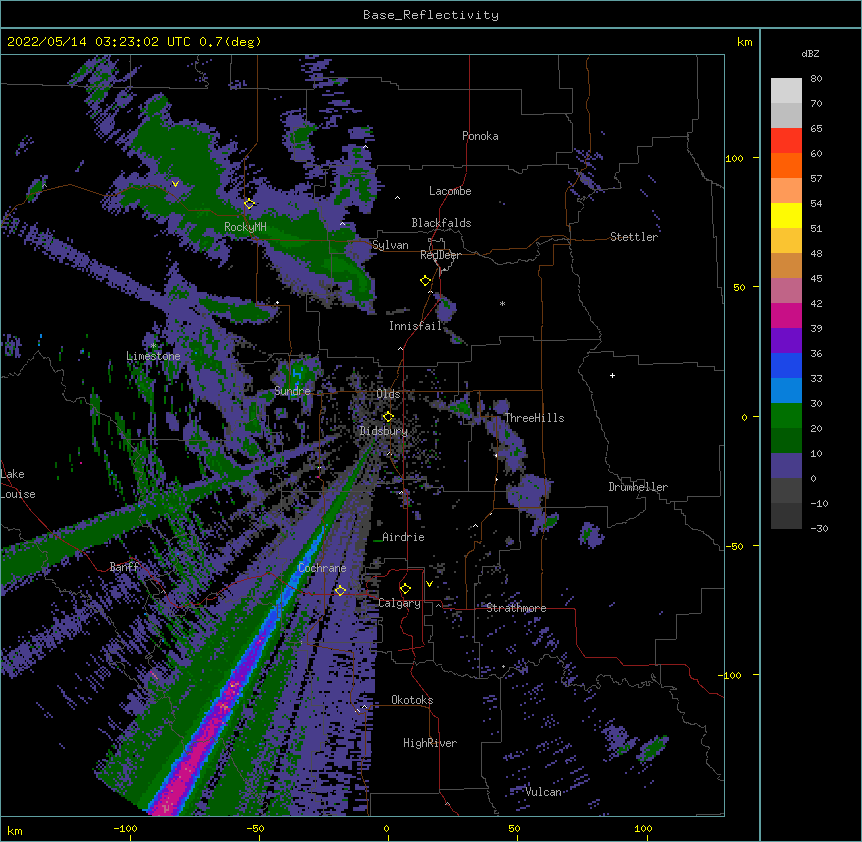Click the ThreeHills town label
This screenshot has height=842, width=862.
point(534,418)
